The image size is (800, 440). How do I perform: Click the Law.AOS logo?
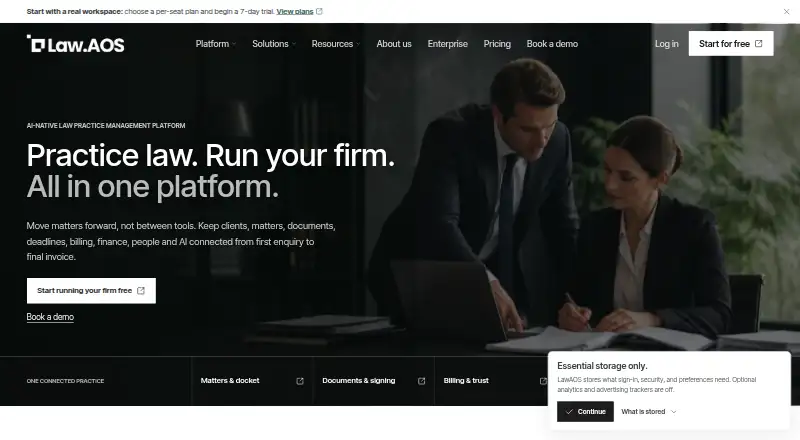pyautogui.click(x=76, y=44)
